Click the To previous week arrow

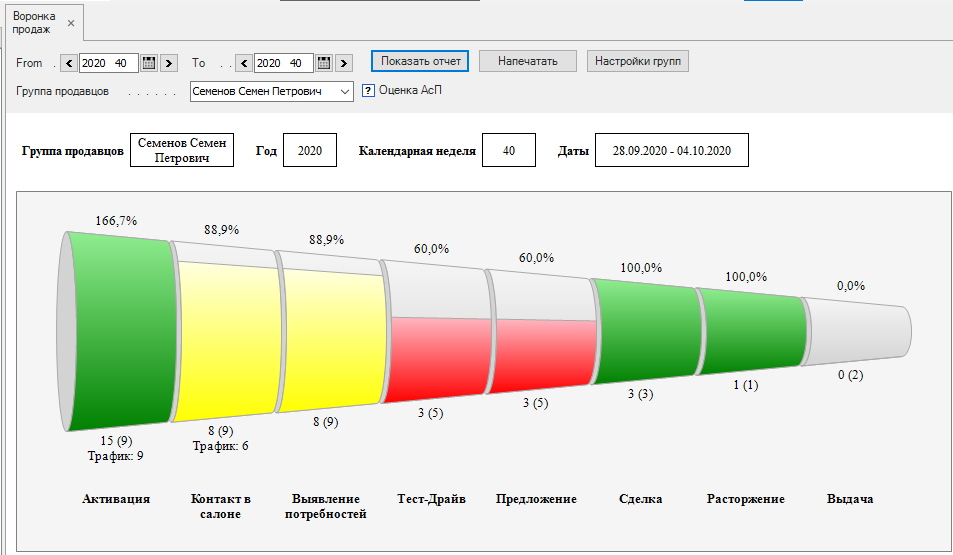click(x=244, y=63)
